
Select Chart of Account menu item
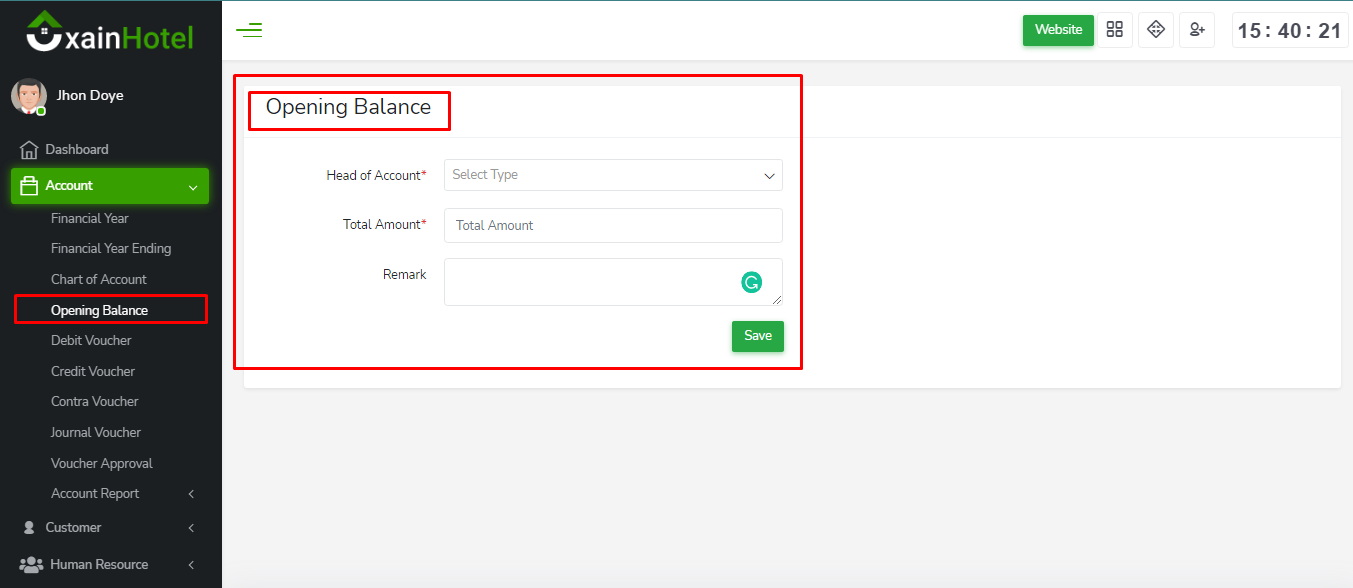coord(99,280)
